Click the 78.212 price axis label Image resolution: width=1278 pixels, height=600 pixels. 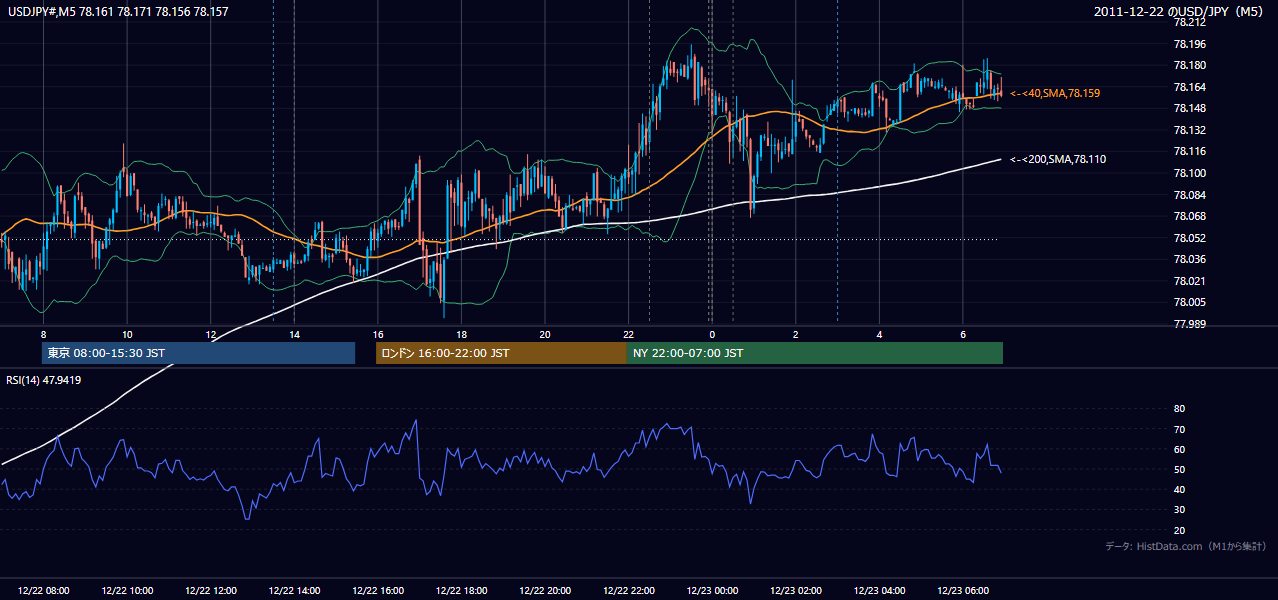[1190, 22]
